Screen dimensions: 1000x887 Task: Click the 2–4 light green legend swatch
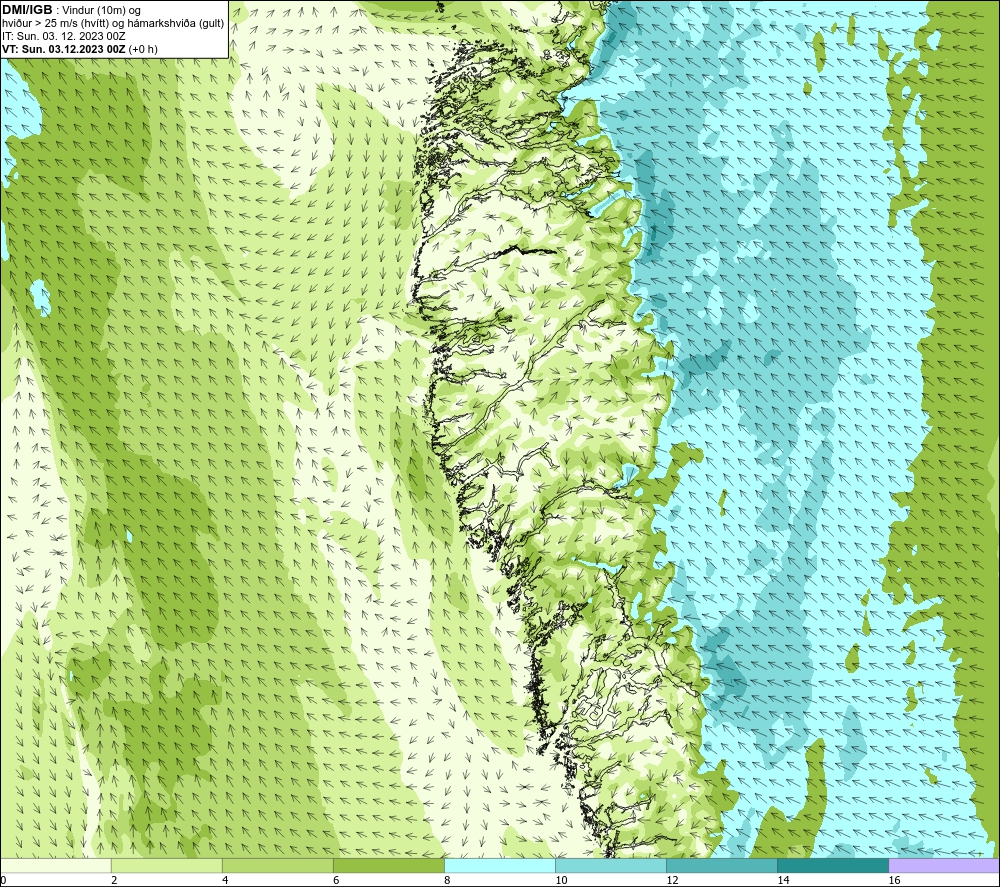tap(166, 866)
